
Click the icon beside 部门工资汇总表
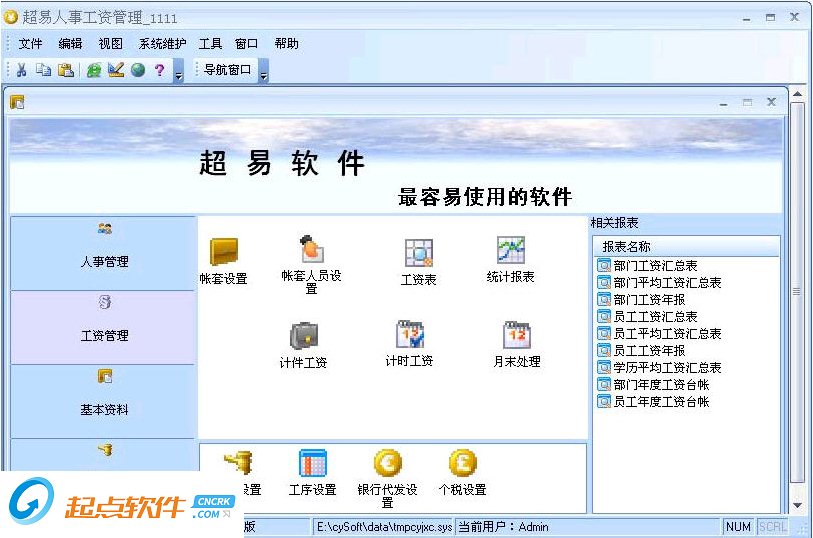[x=604, y=265]
